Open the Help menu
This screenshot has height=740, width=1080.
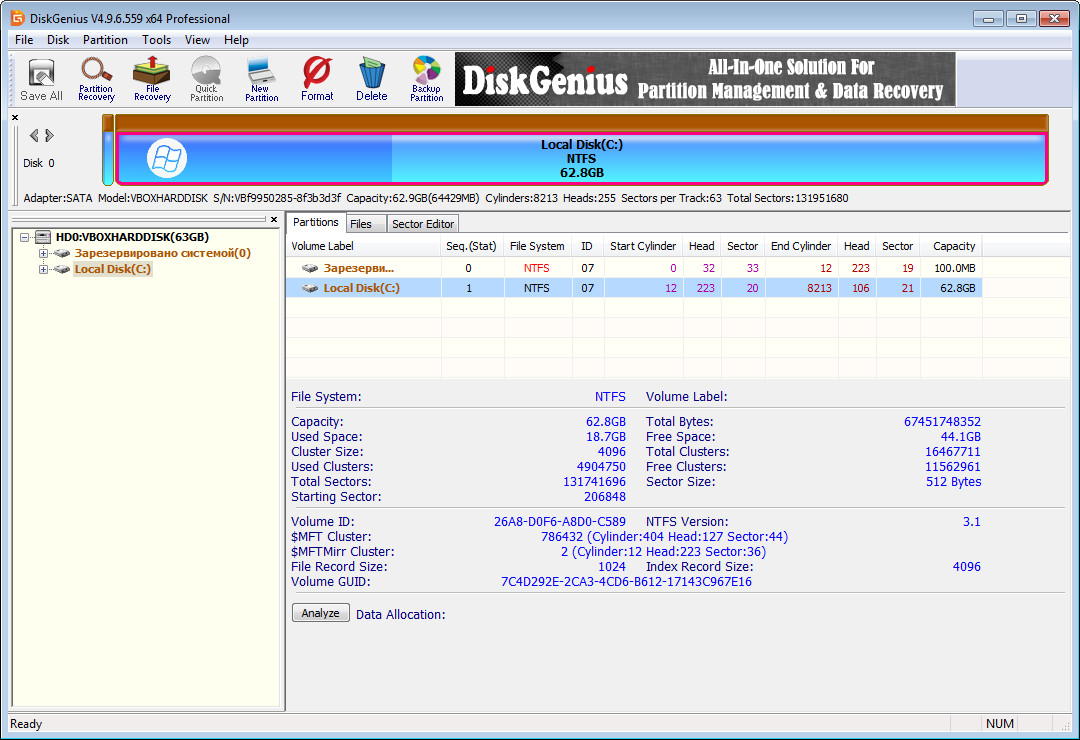click(x=236, y=40)
